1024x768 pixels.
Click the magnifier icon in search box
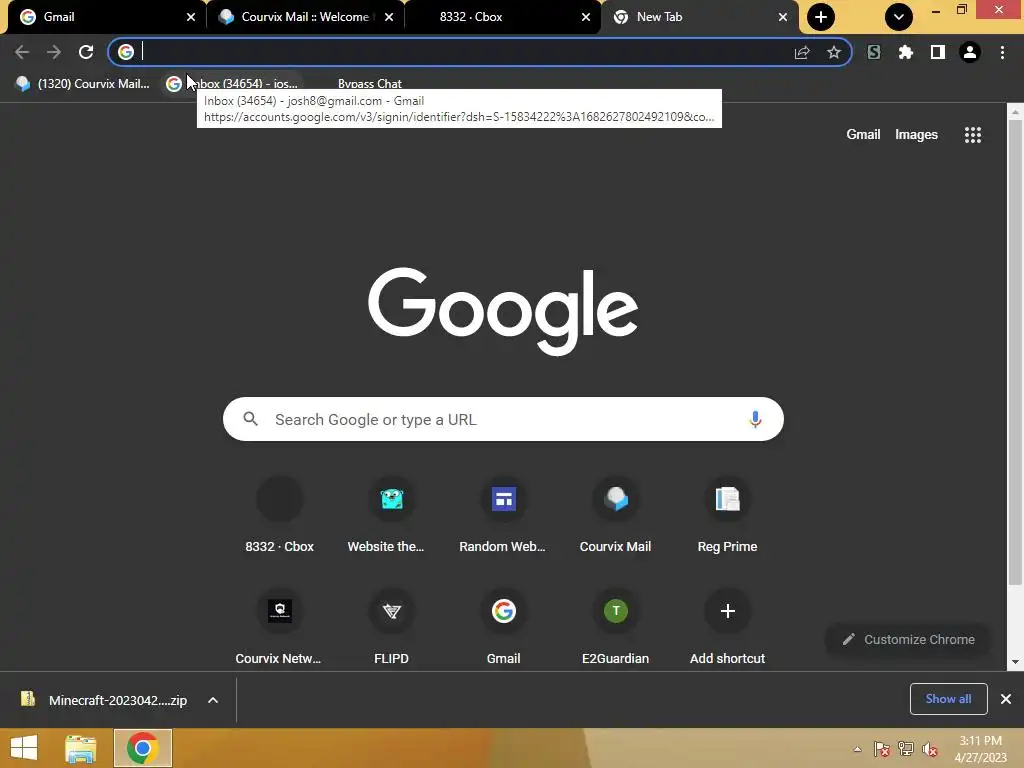251,419
